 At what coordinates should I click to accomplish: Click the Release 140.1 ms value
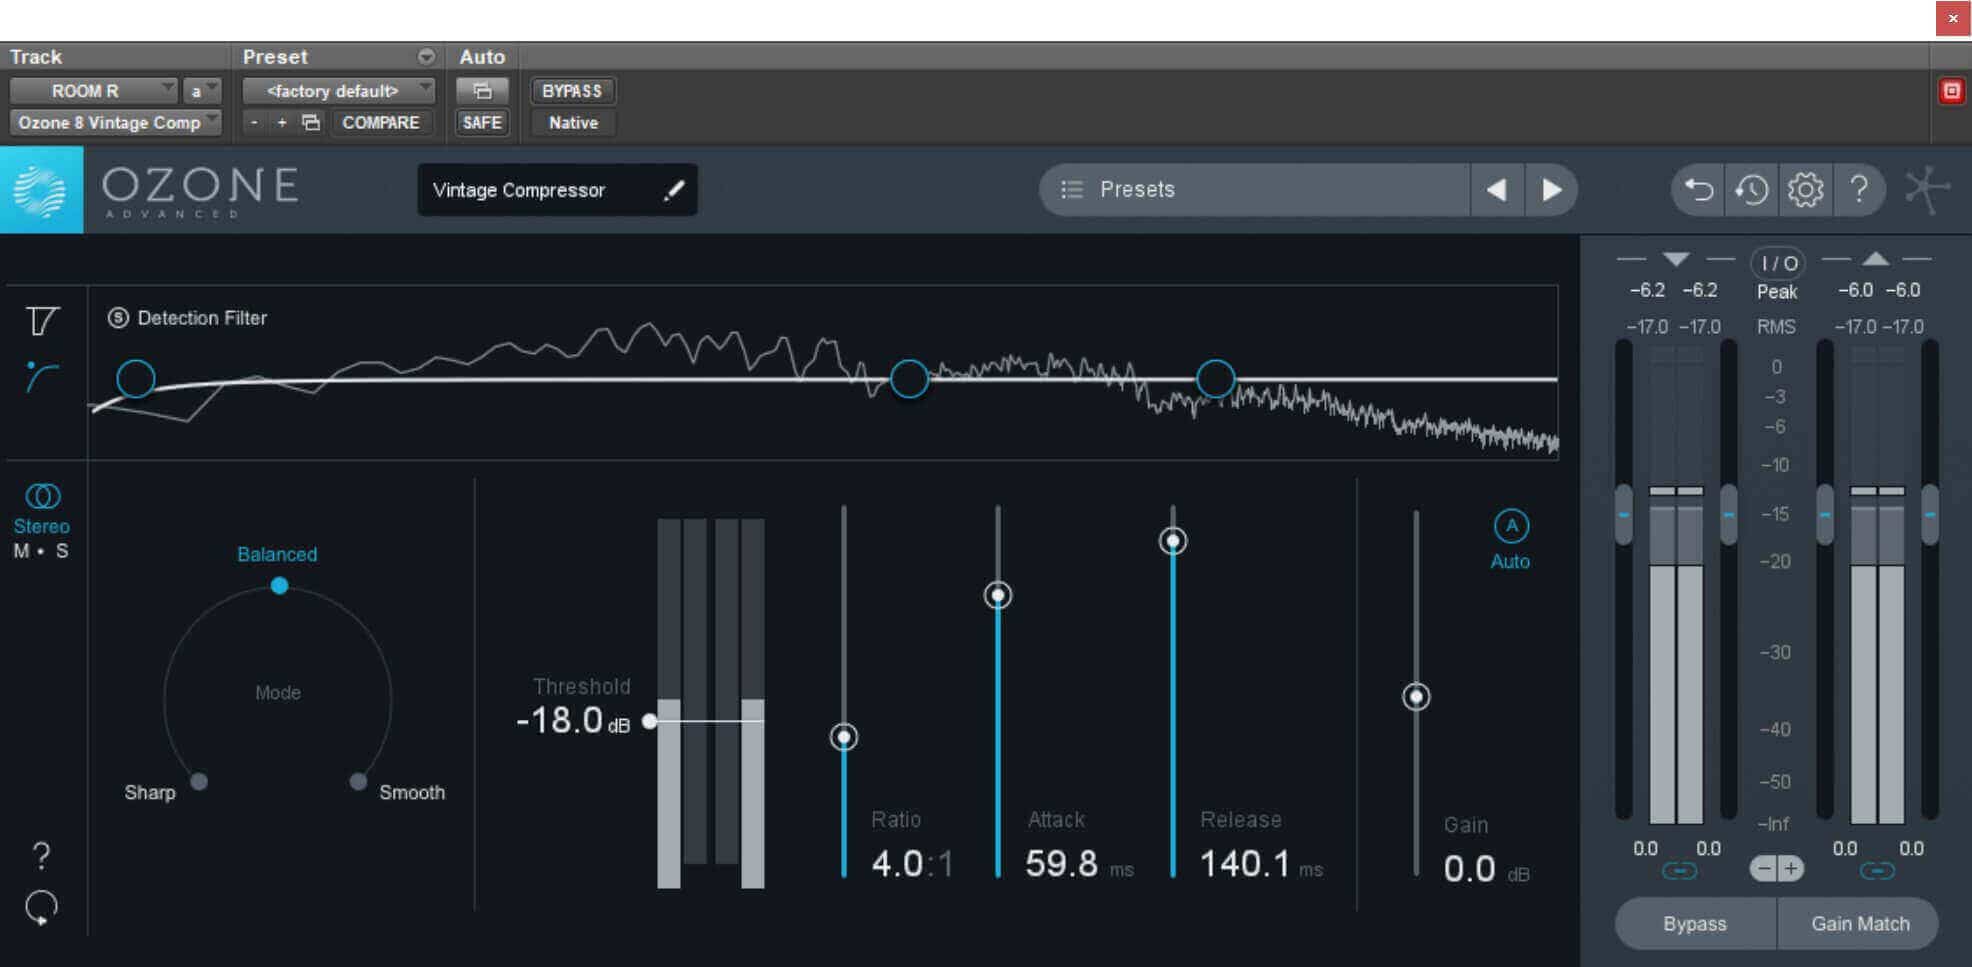(1261, 864)
